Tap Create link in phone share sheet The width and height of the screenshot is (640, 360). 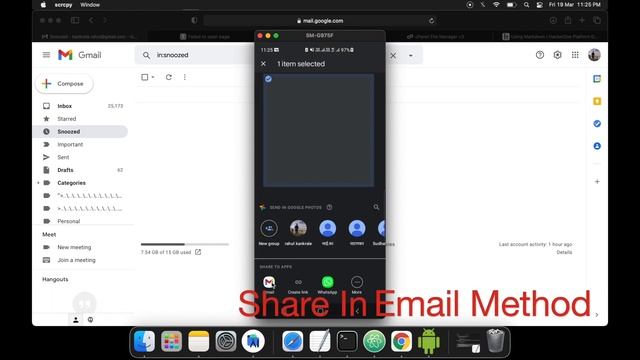point(298,285)
